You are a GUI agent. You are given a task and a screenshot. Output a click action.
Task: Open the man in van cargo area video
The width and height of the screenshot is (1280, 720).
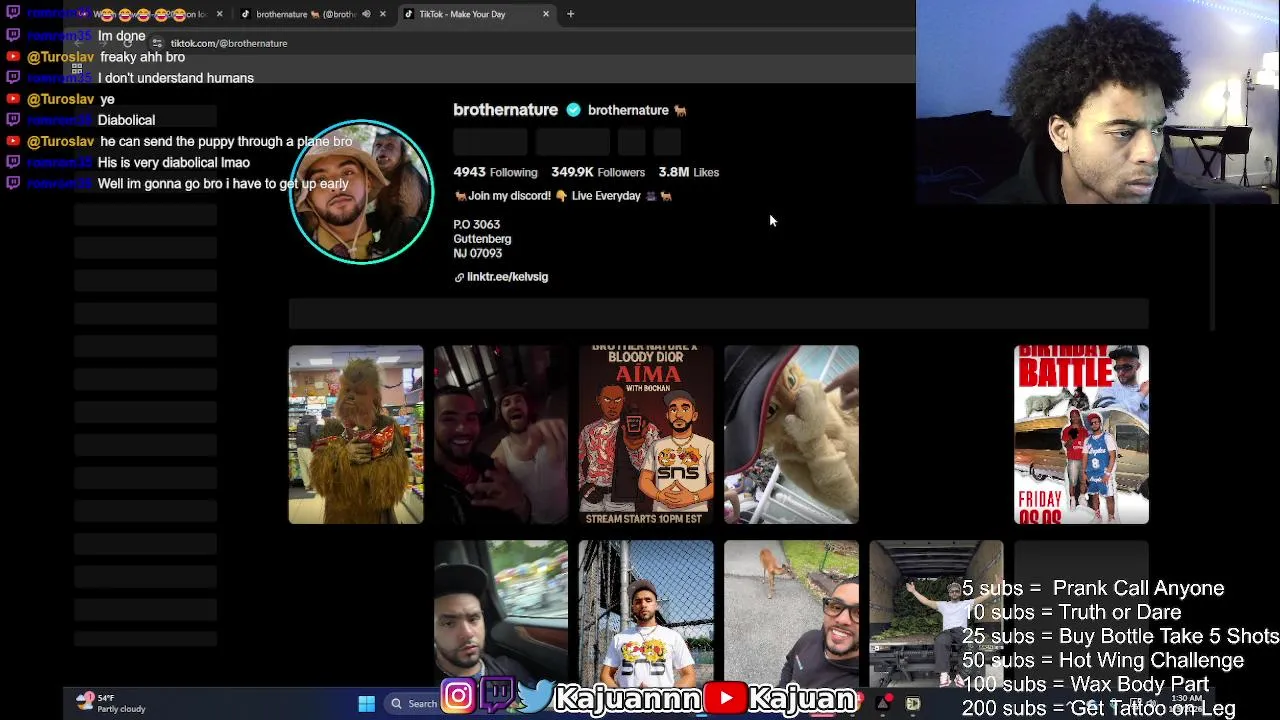(936, 614)
